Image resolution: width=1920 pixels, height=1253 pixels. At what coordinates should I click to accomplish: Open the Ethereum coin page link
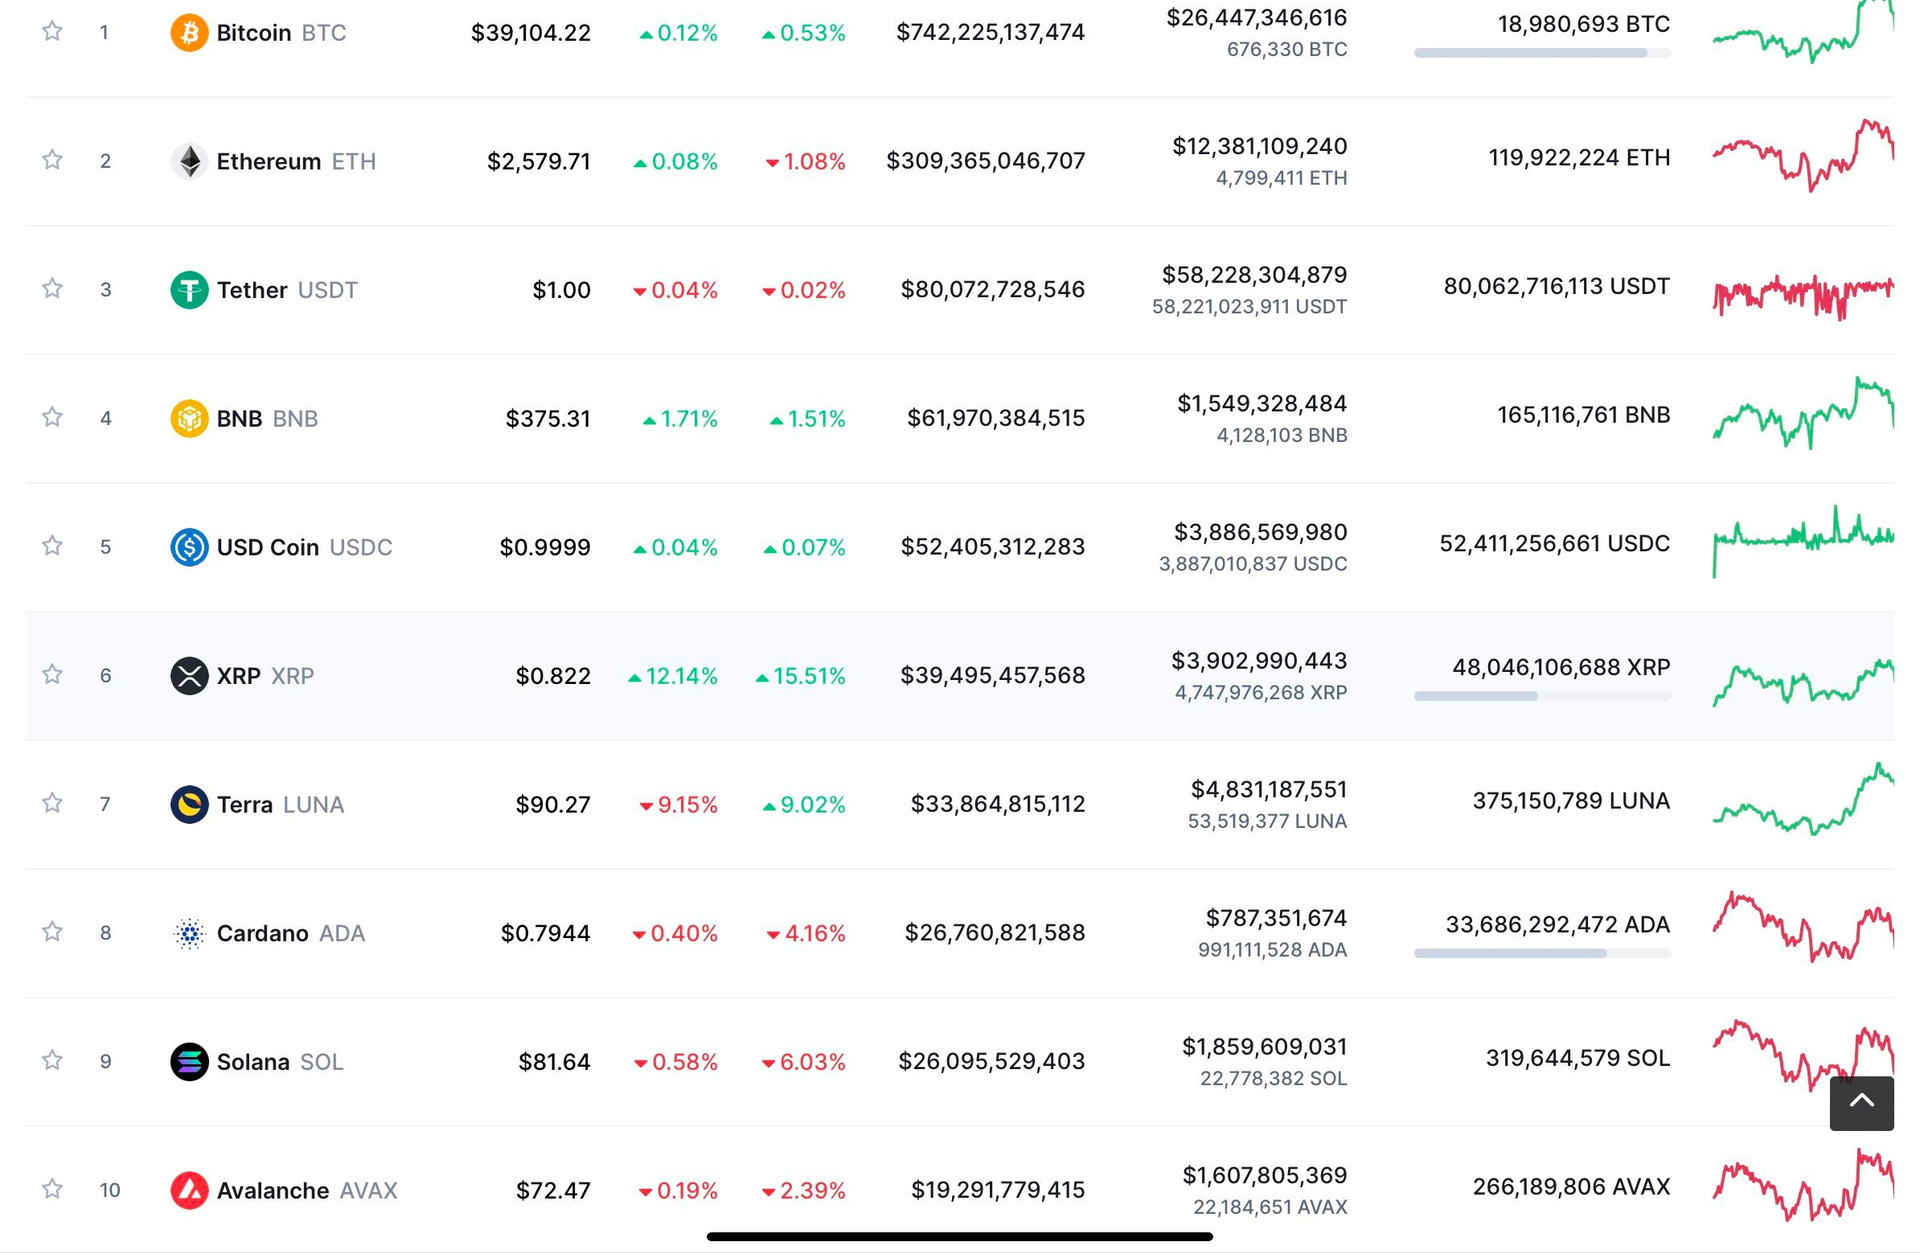coord(269,161)
